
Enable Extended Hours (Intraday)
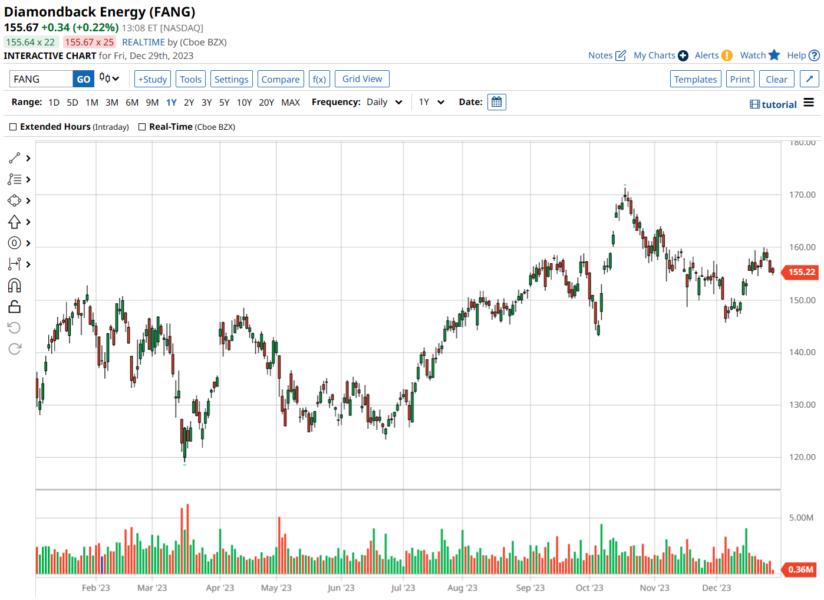pos(13,127)
